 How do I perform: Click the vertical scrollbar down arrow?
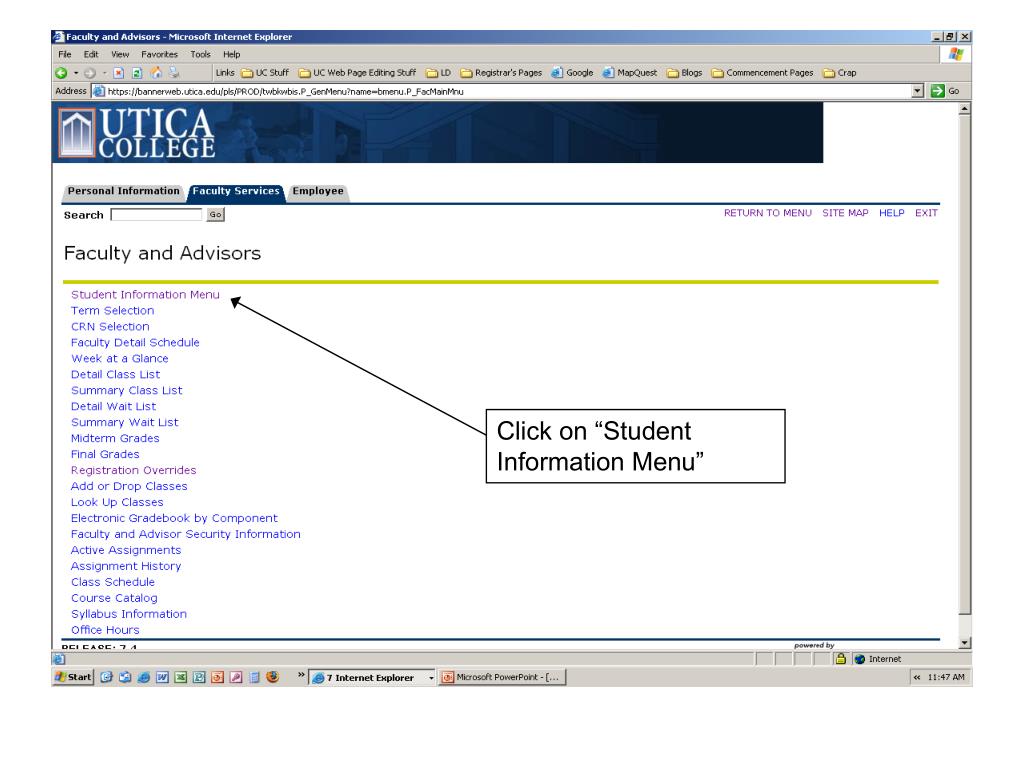tap(965, 643)
